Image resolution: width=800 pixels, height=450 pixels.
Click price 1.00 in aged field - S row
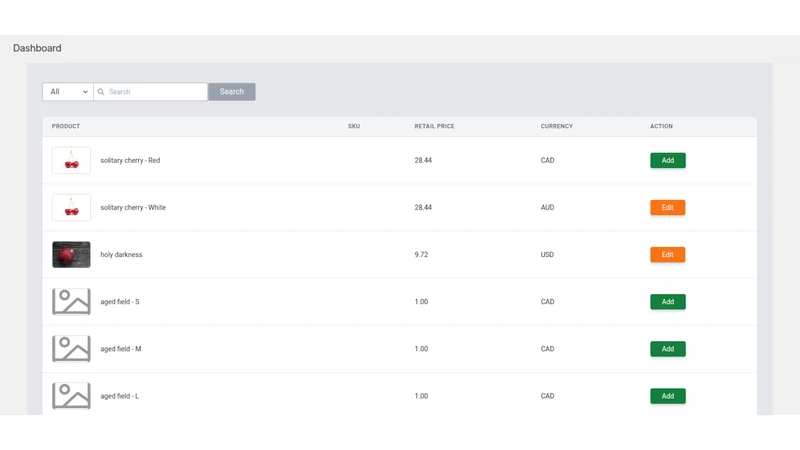pos(421,302)
